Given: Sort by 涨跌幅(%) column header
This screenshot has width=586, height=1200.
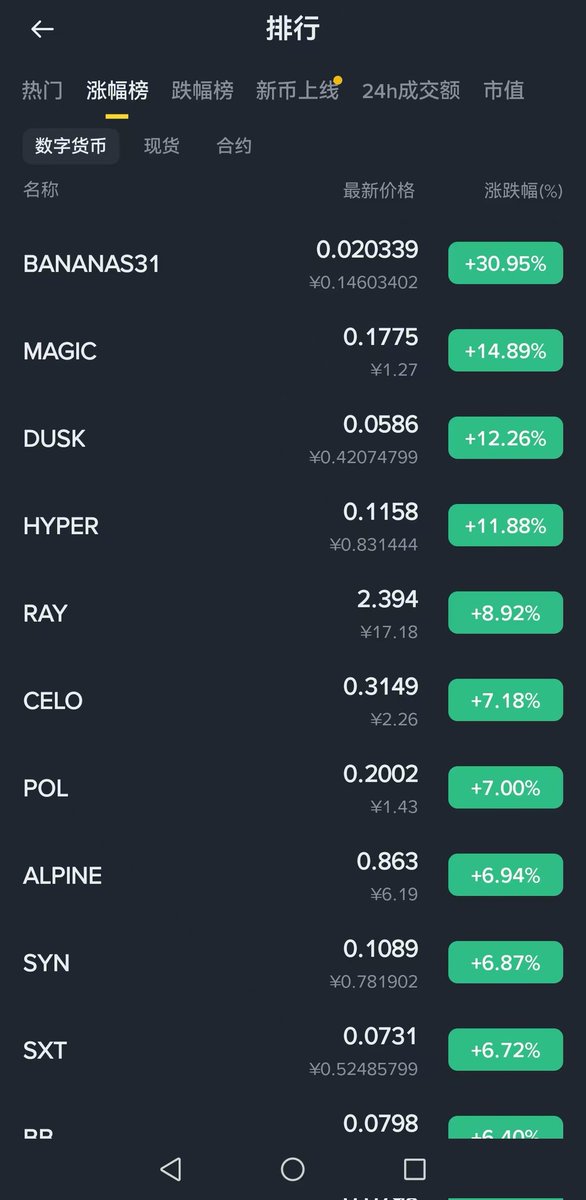Looking at the screenshot, I should pos(524,190).
